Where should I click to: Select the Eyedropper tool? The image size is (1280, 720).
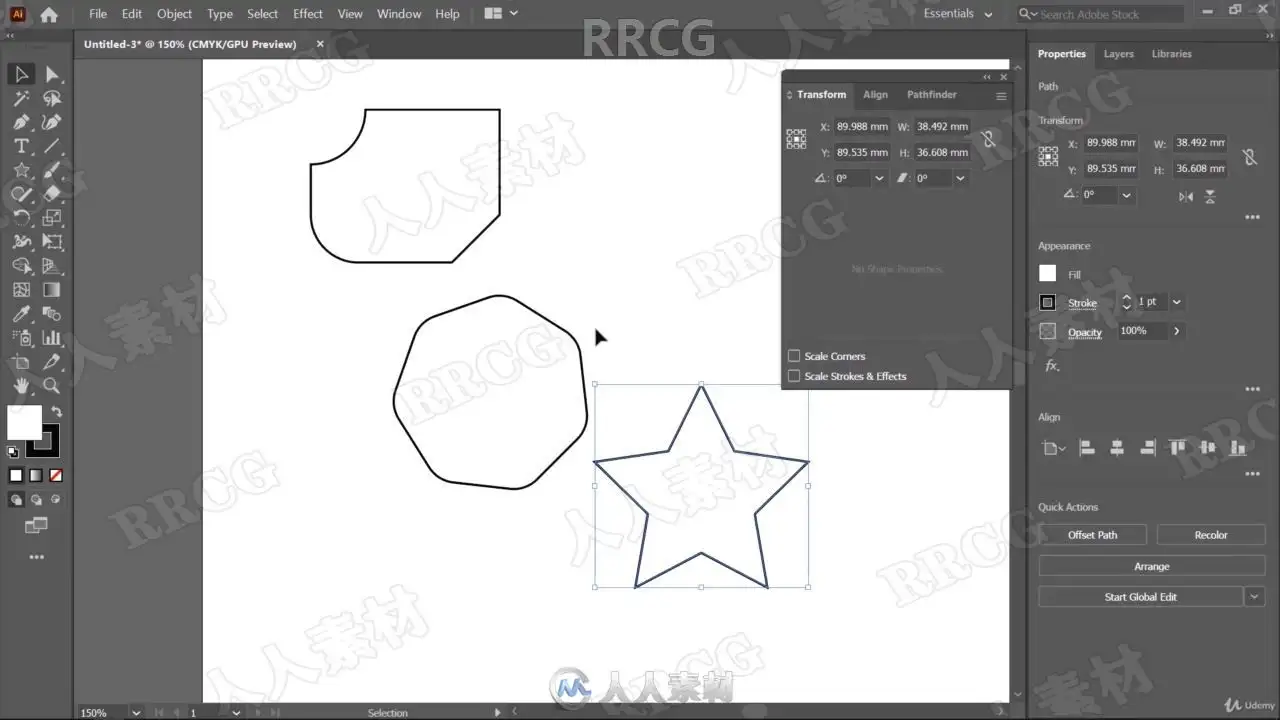[21, 314]
